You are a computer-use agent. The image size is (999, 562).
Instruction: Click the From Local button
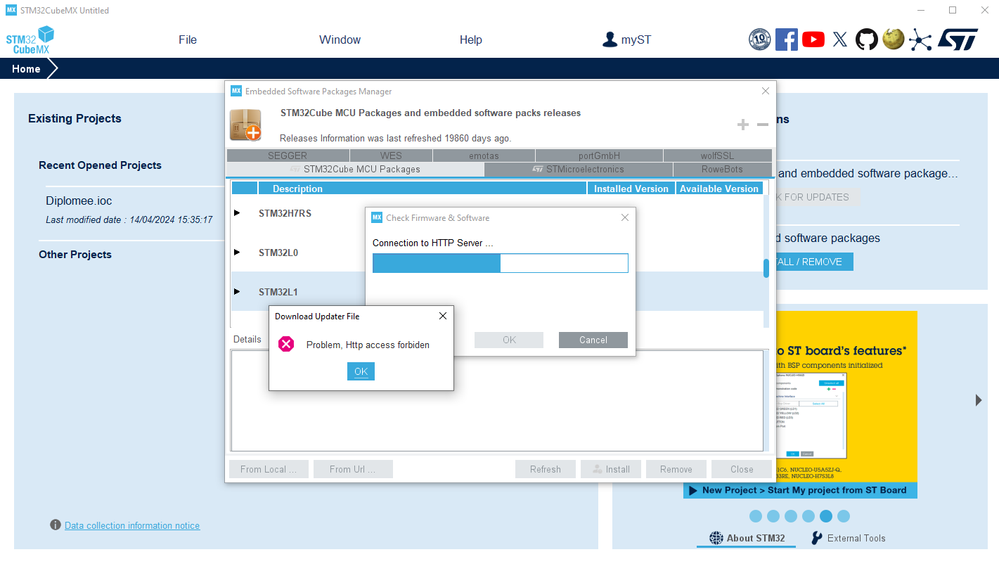pyautogui.click(x=268, y=469)
